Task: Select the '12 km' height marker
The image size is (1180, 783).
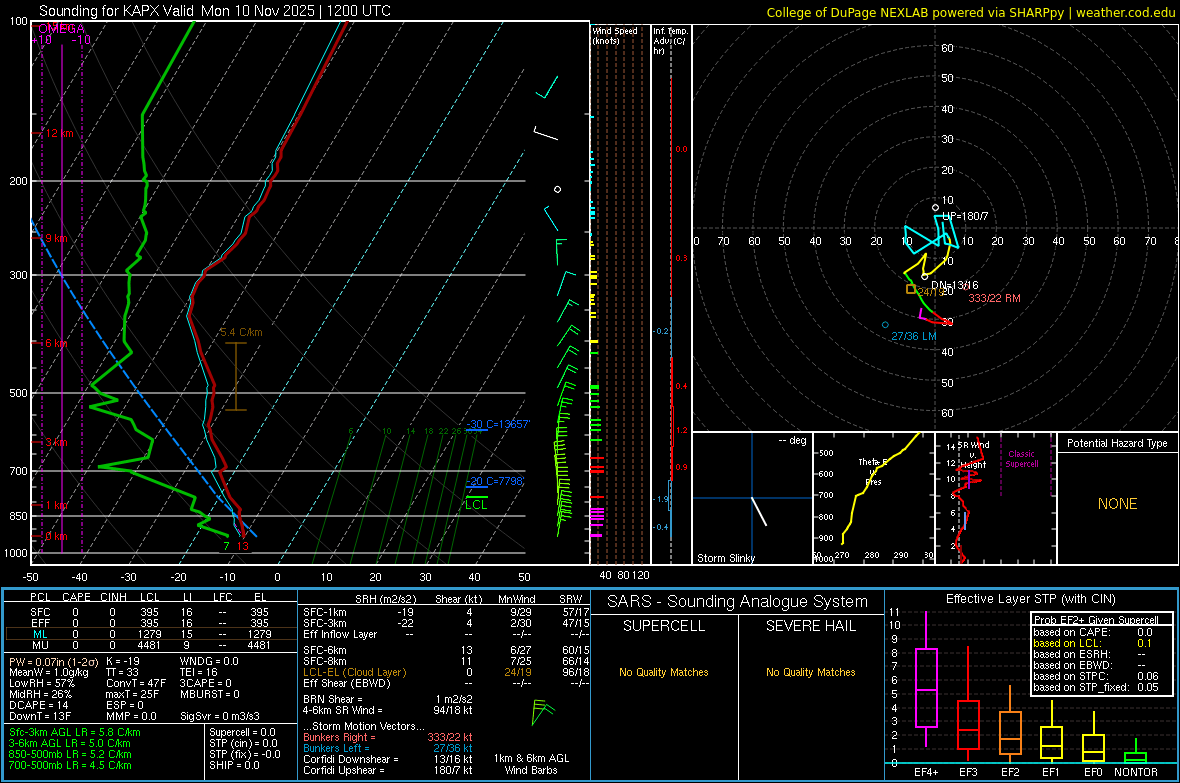Action: click(59, 133)
